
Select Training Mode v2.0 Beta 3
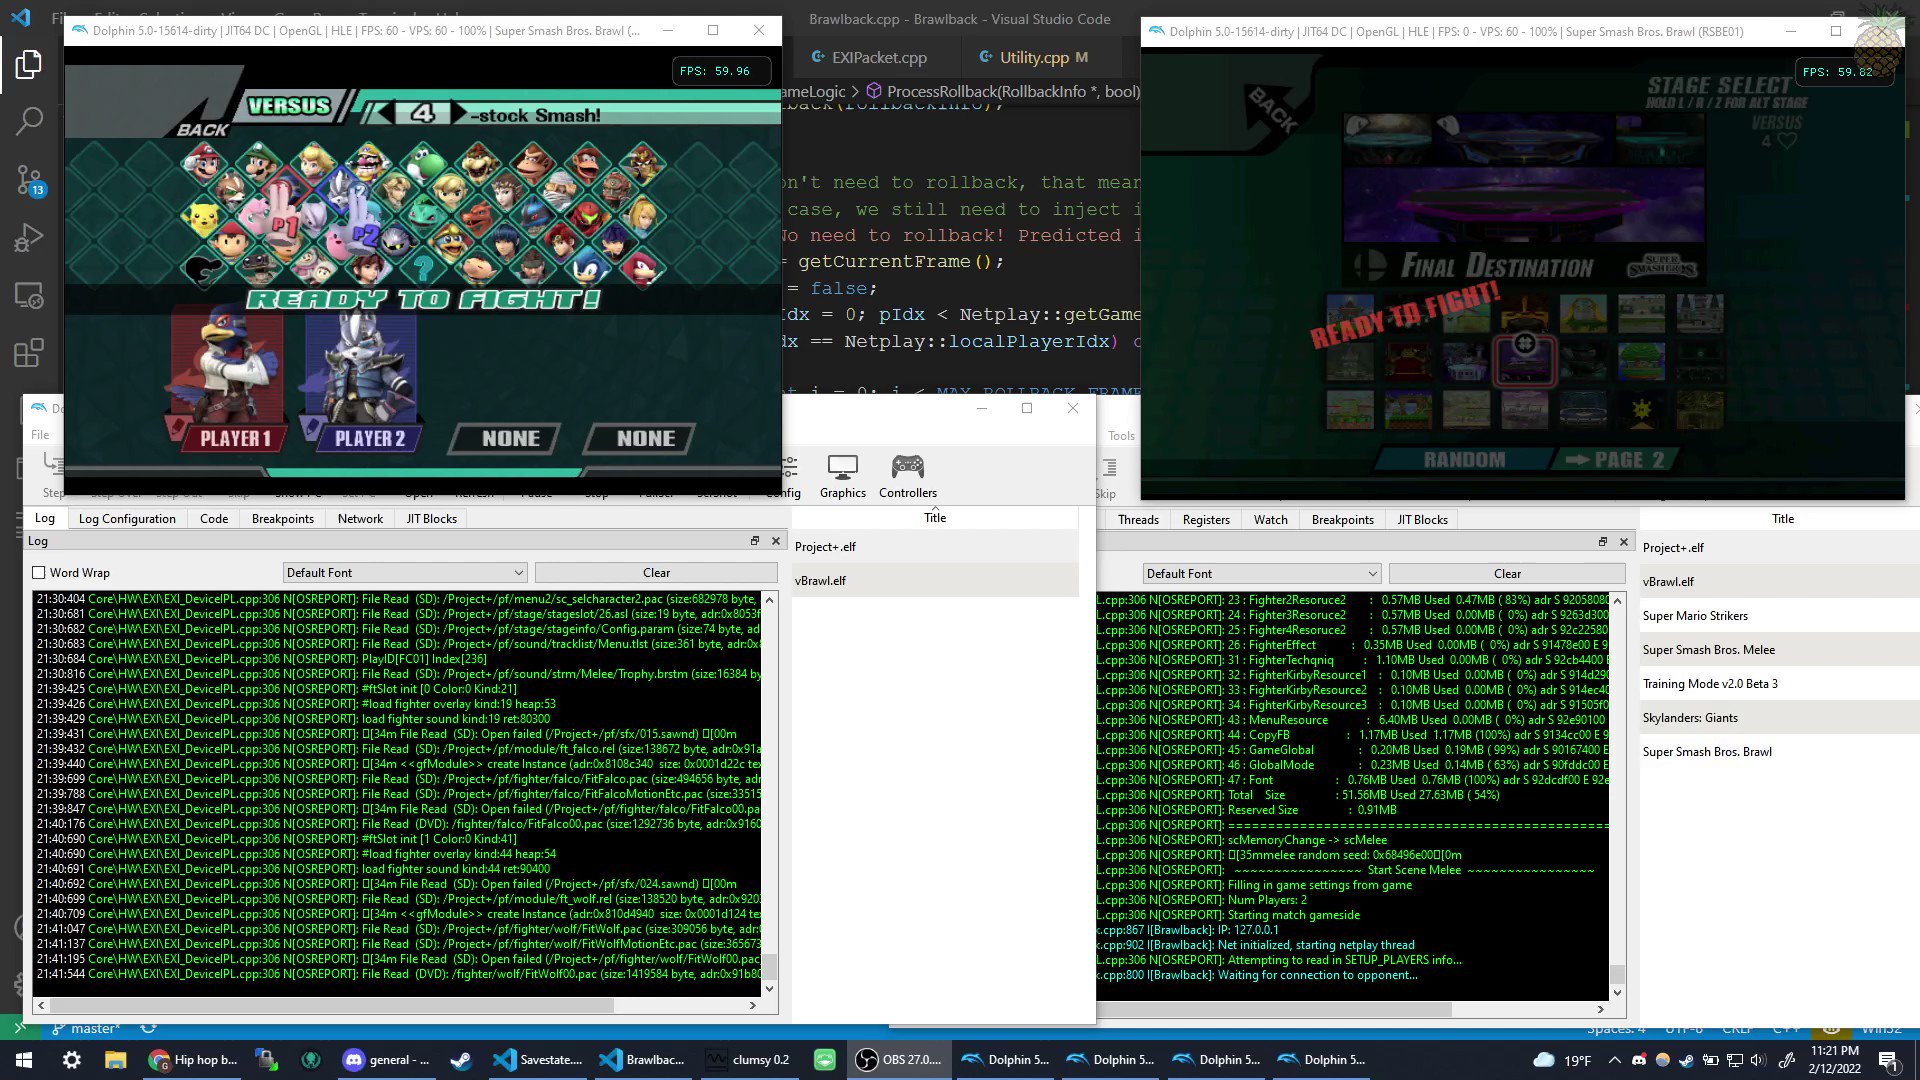[1779, 684]
